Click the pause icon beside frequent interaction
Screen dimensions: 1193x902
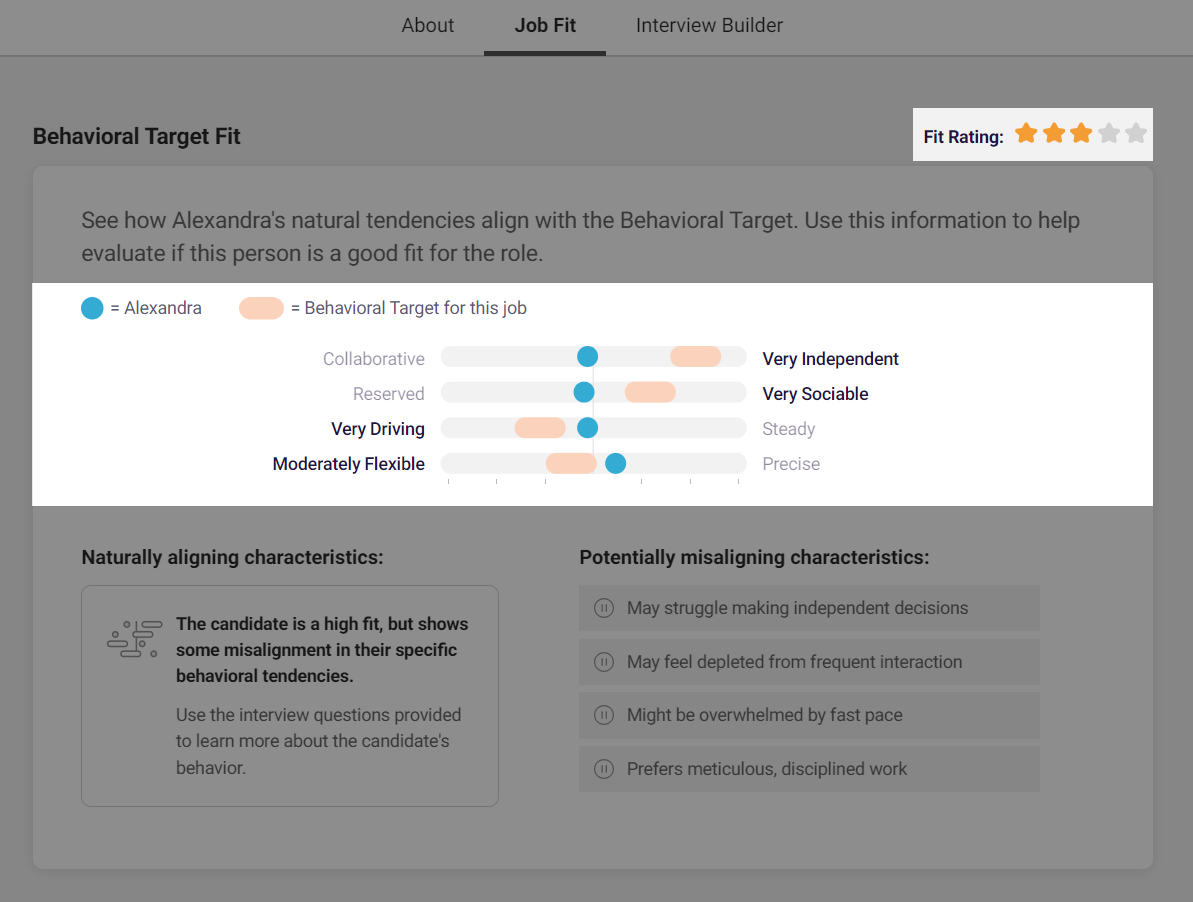pyautogui.click(x=604, y=662)
